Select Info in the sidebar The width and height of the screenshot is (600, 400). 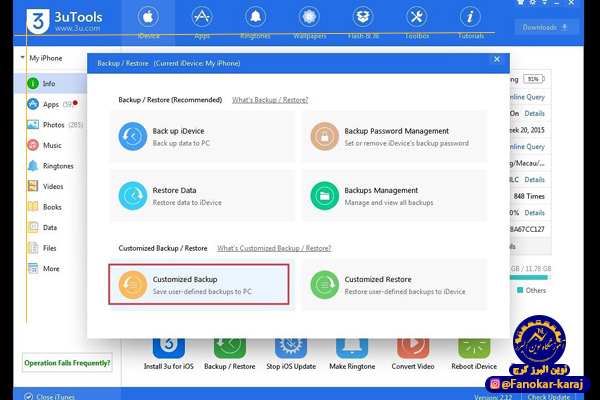49,83
